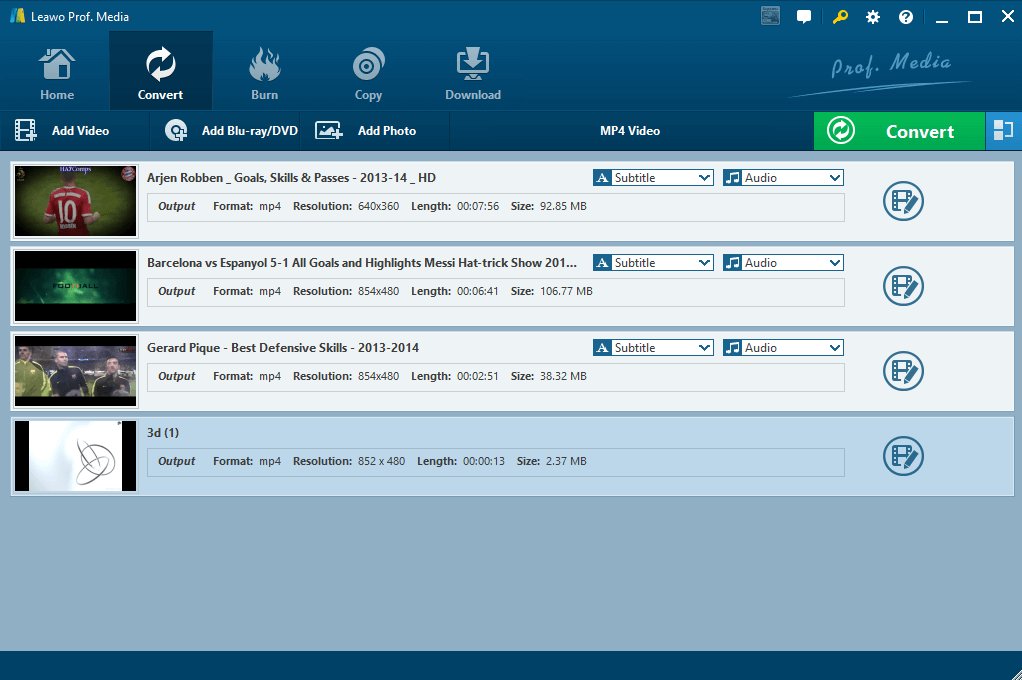This screenshot has height=680, width=1022.
Task: Open the Download tab
Action: (x=473, y=74)
